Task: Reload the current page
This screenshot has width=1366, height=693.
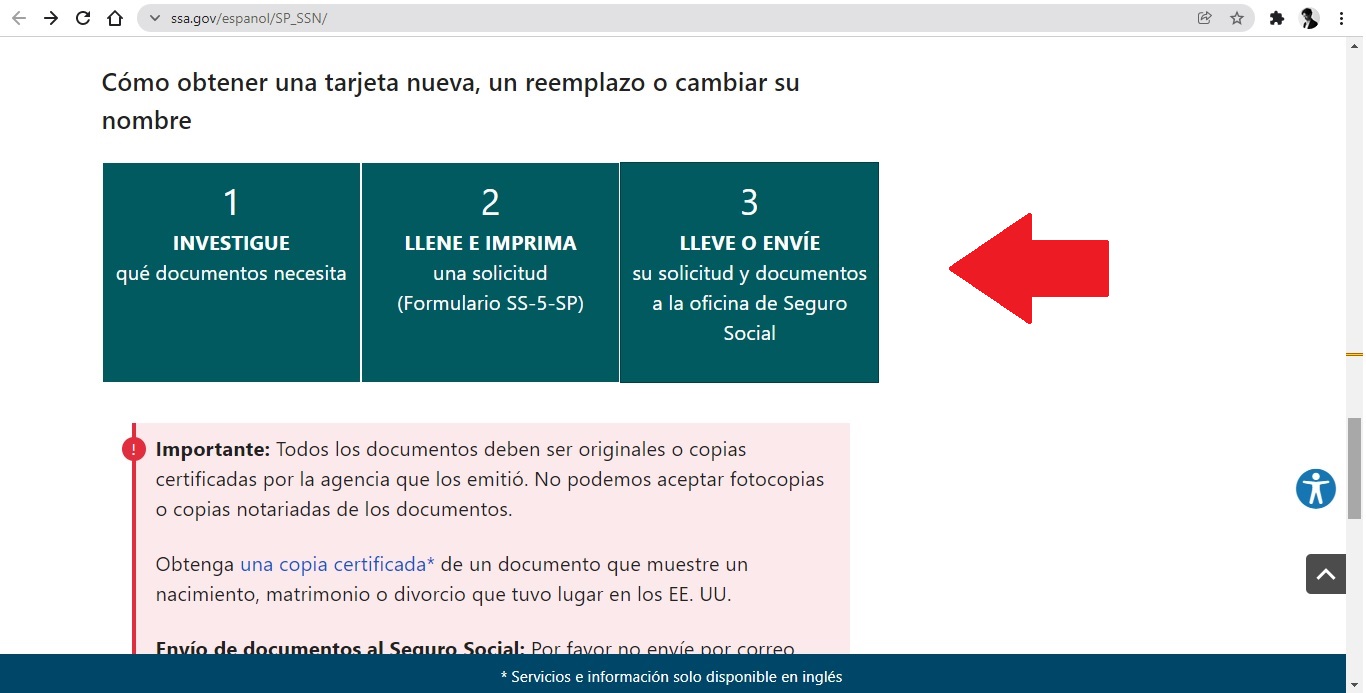Action: [x=83, y=18]
